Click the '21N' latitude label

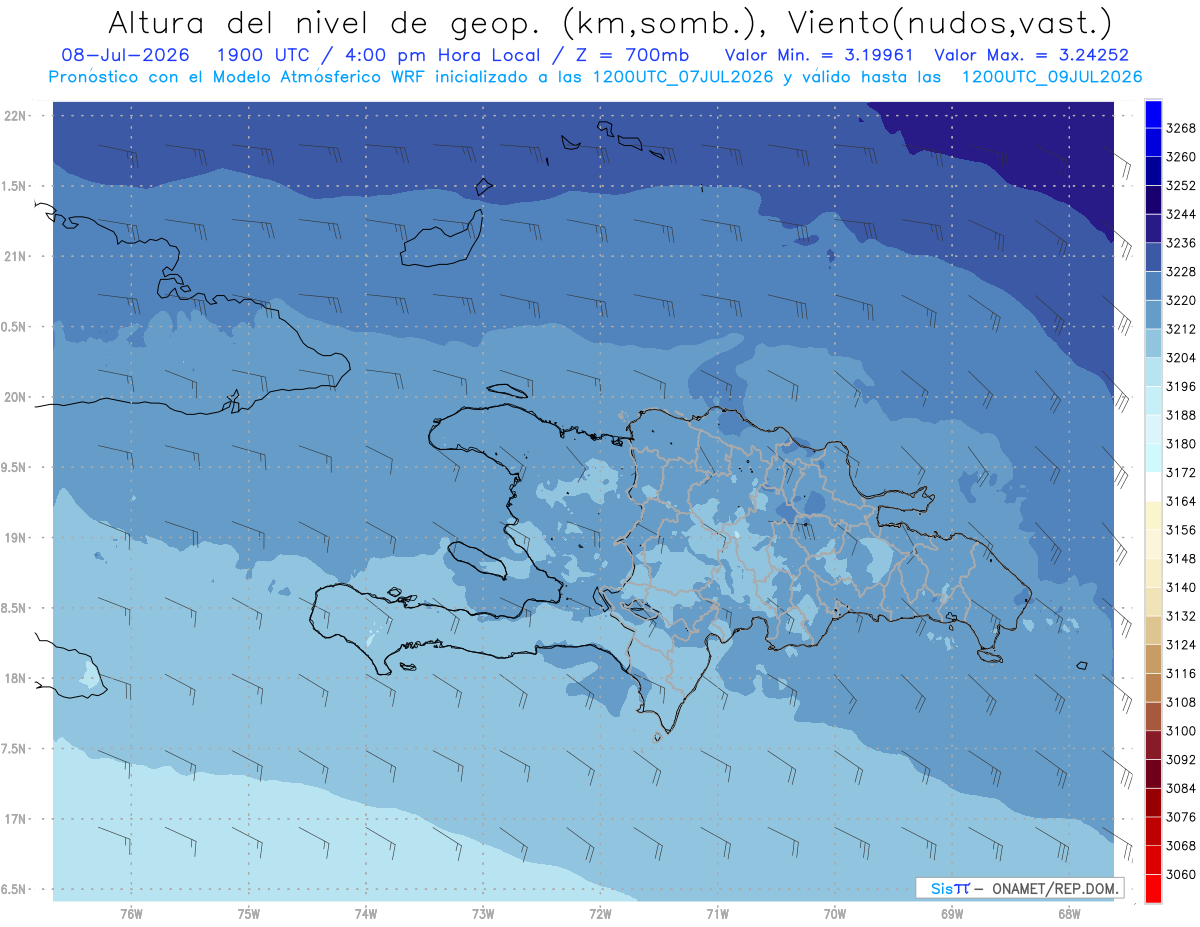click(x=16, y=256)
